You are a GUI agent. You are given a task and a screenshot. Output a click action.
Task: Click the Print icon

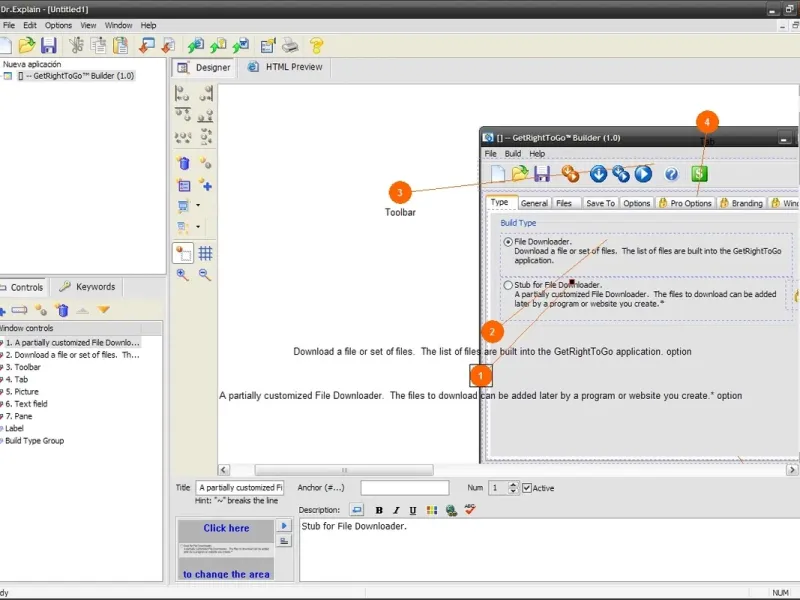[x=290, y=45]
